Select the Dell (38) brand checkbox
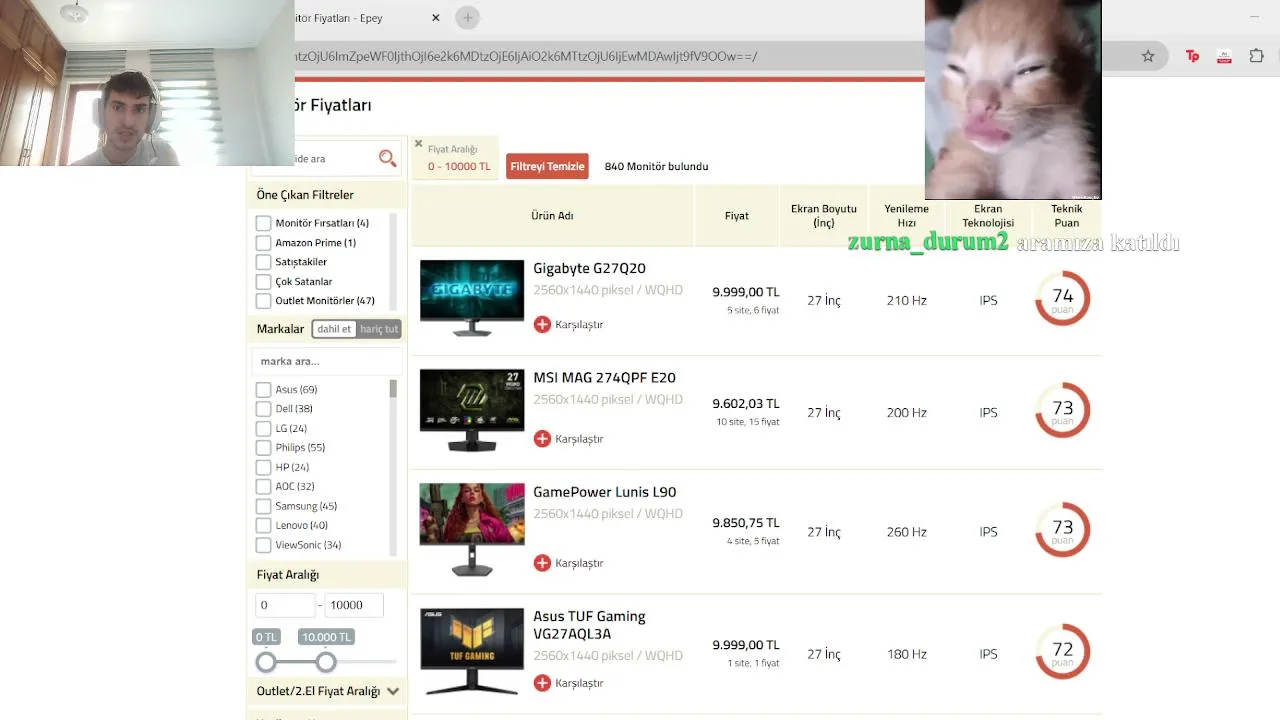This screenshot has height=720, width=1280. tap(263, 409)
